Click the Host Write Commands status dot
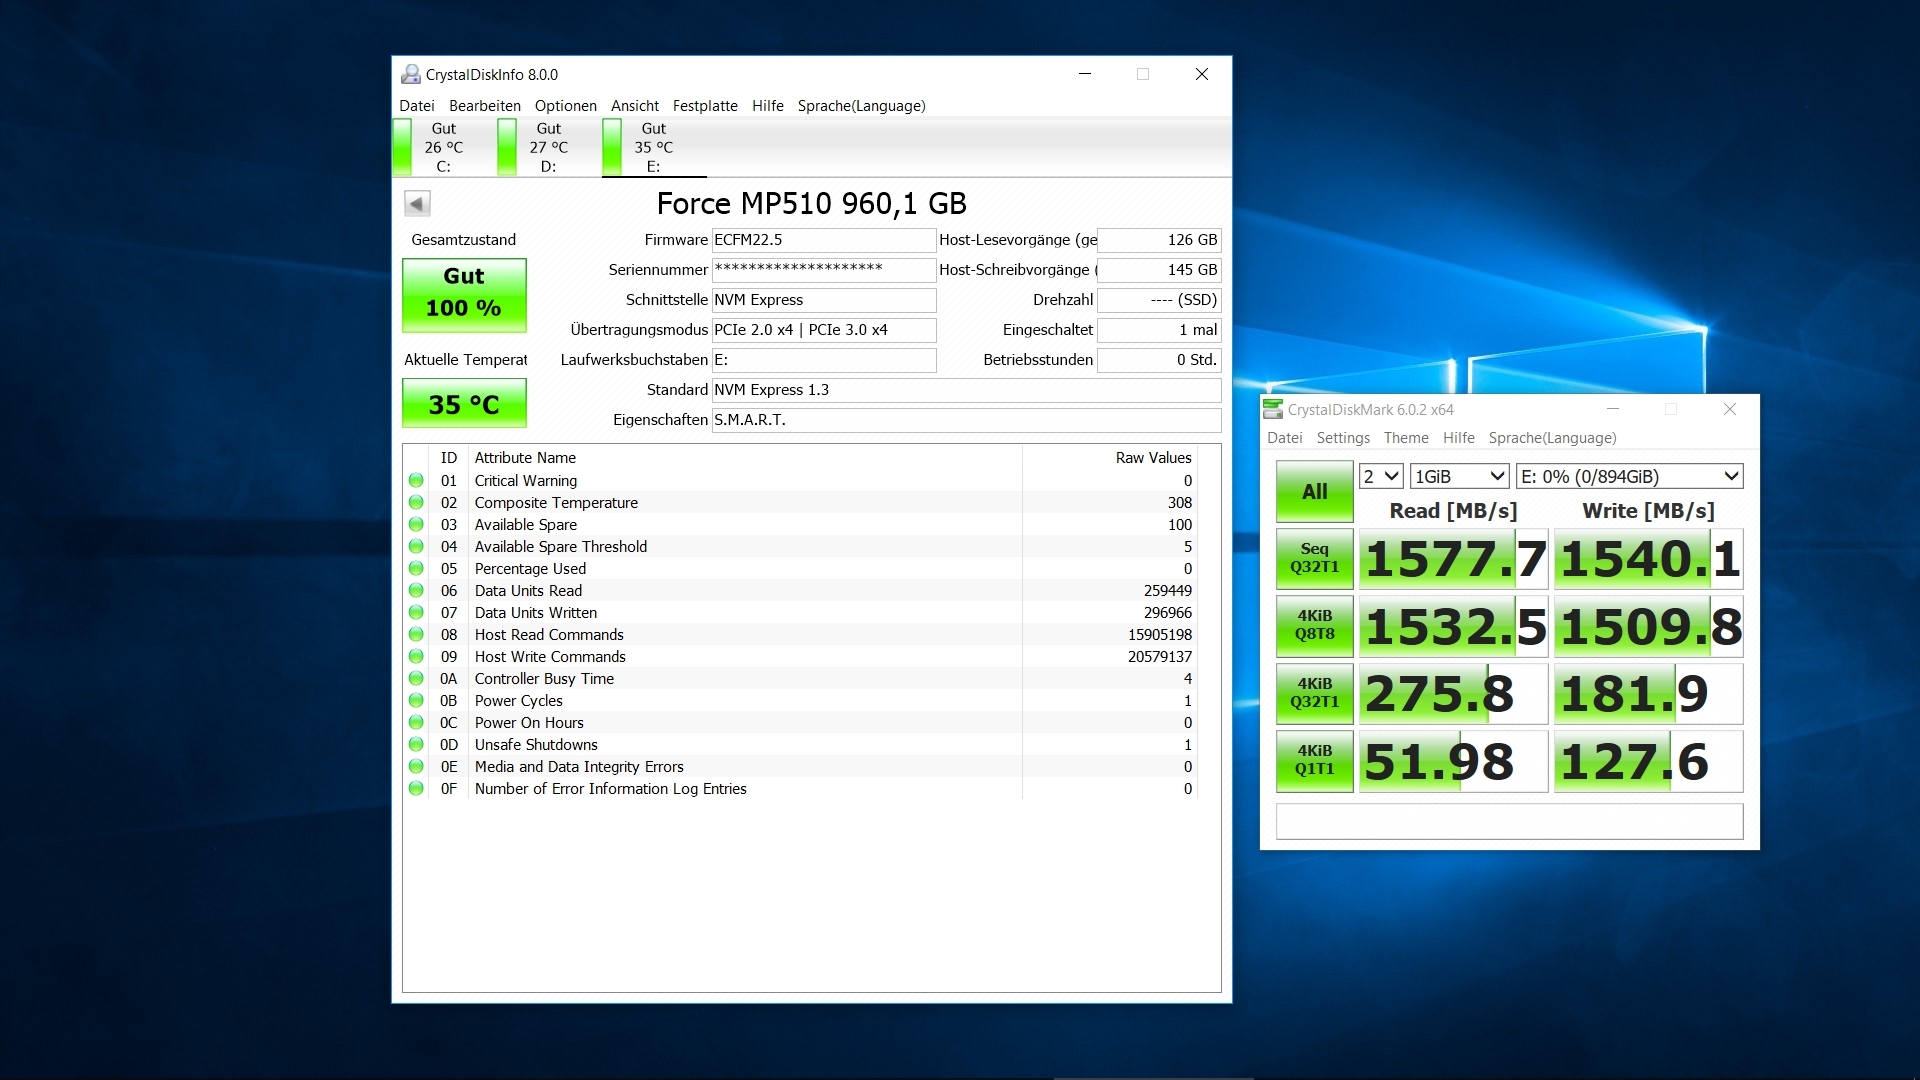This screenshot has width=1920, height=1080. 416,657
